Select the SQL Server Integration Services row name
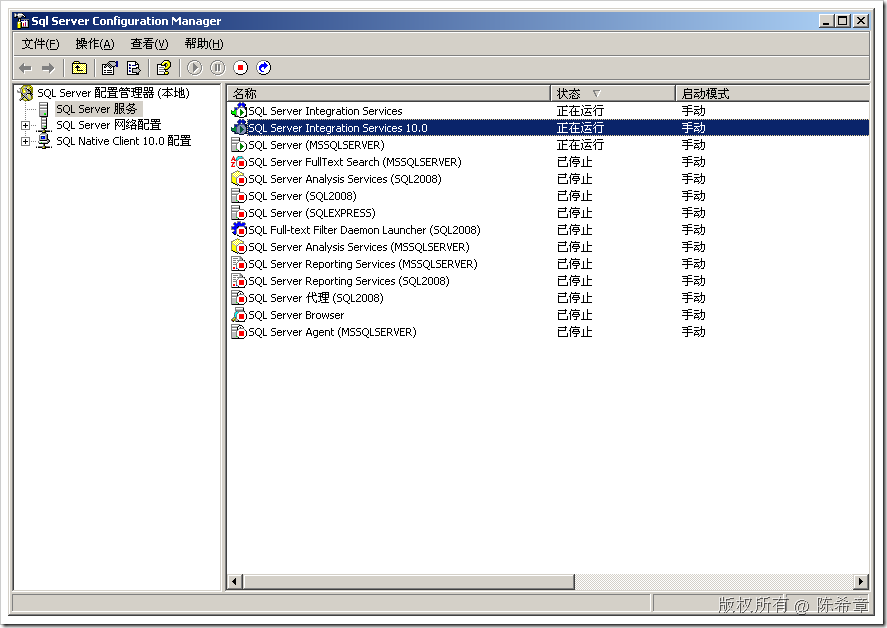The height and width of the screenshot is (628, 887). tap(325, 111)
